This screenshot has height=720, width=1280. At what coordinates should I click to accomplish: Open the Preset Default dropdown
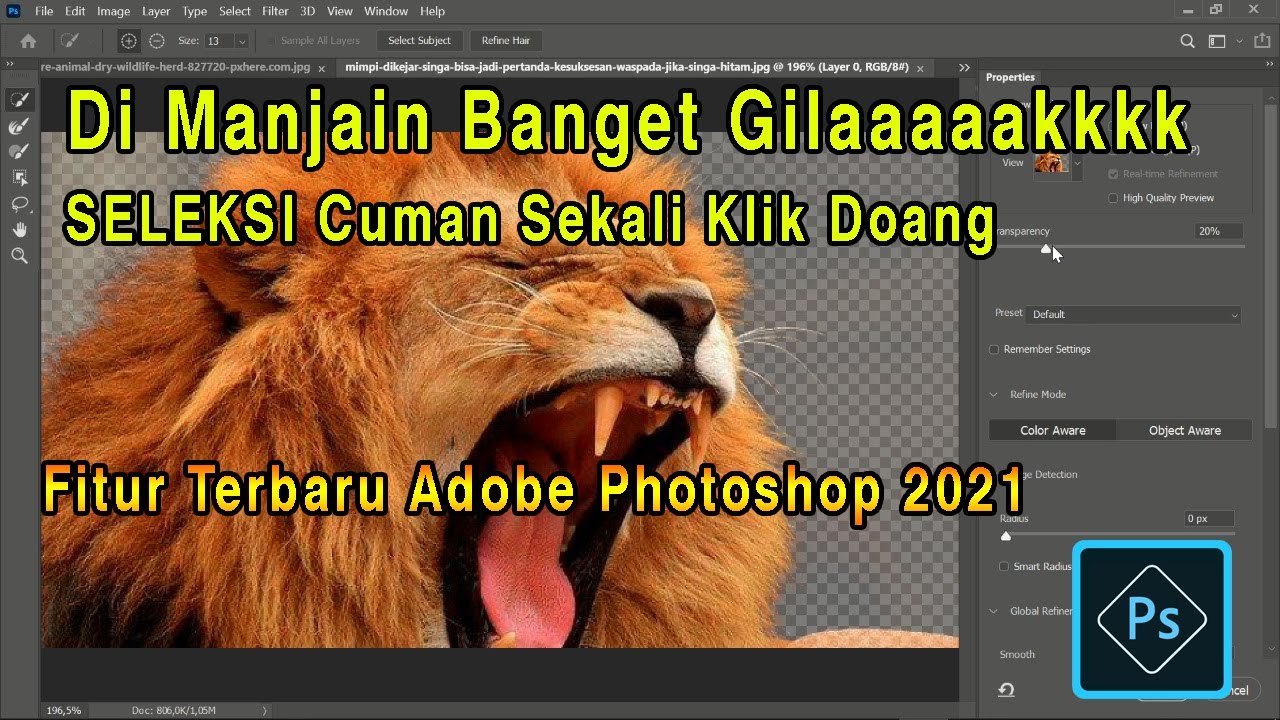(1134, 314)
